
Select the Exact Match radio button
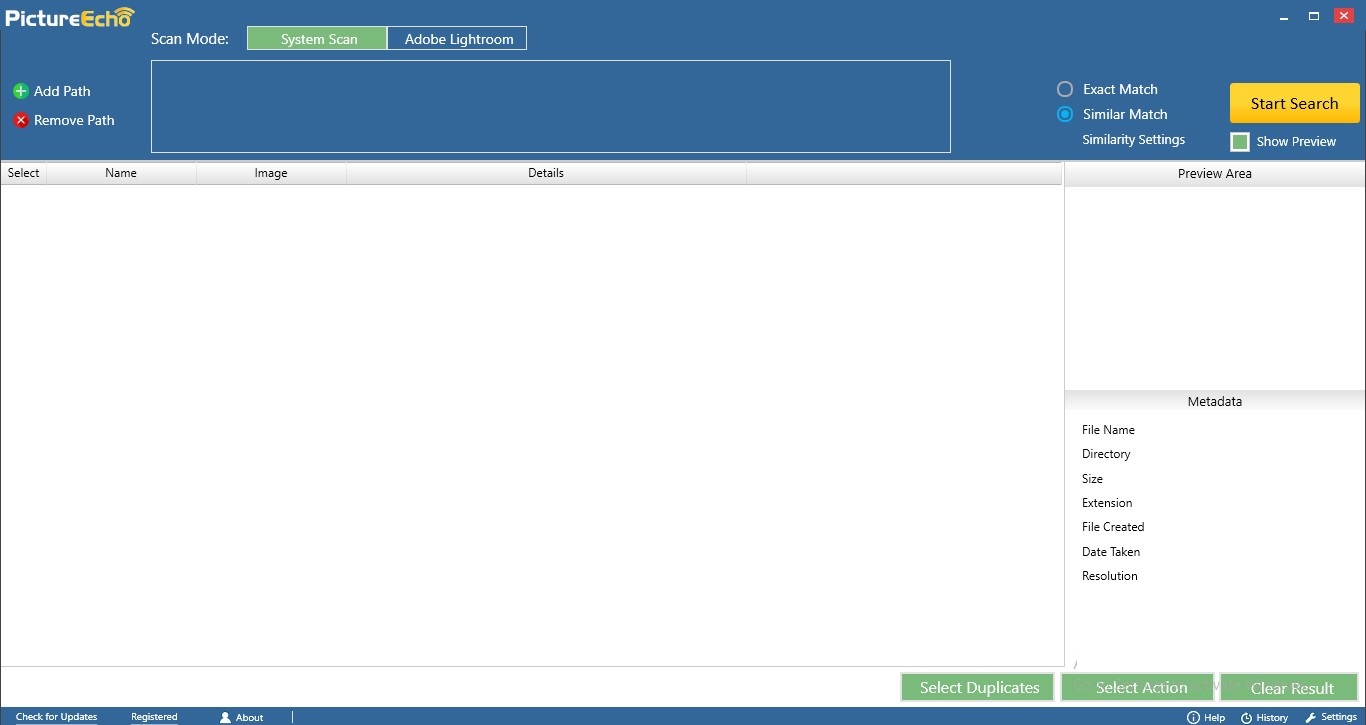pos(1065,89)
